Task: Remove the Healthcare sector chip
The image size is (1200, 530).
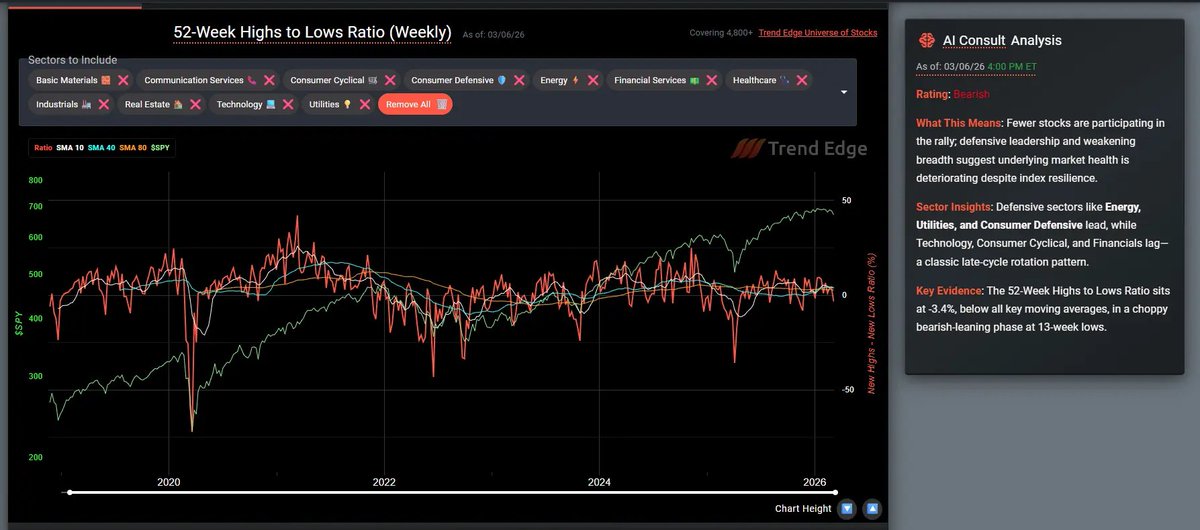Action: [x=800, y=80]
